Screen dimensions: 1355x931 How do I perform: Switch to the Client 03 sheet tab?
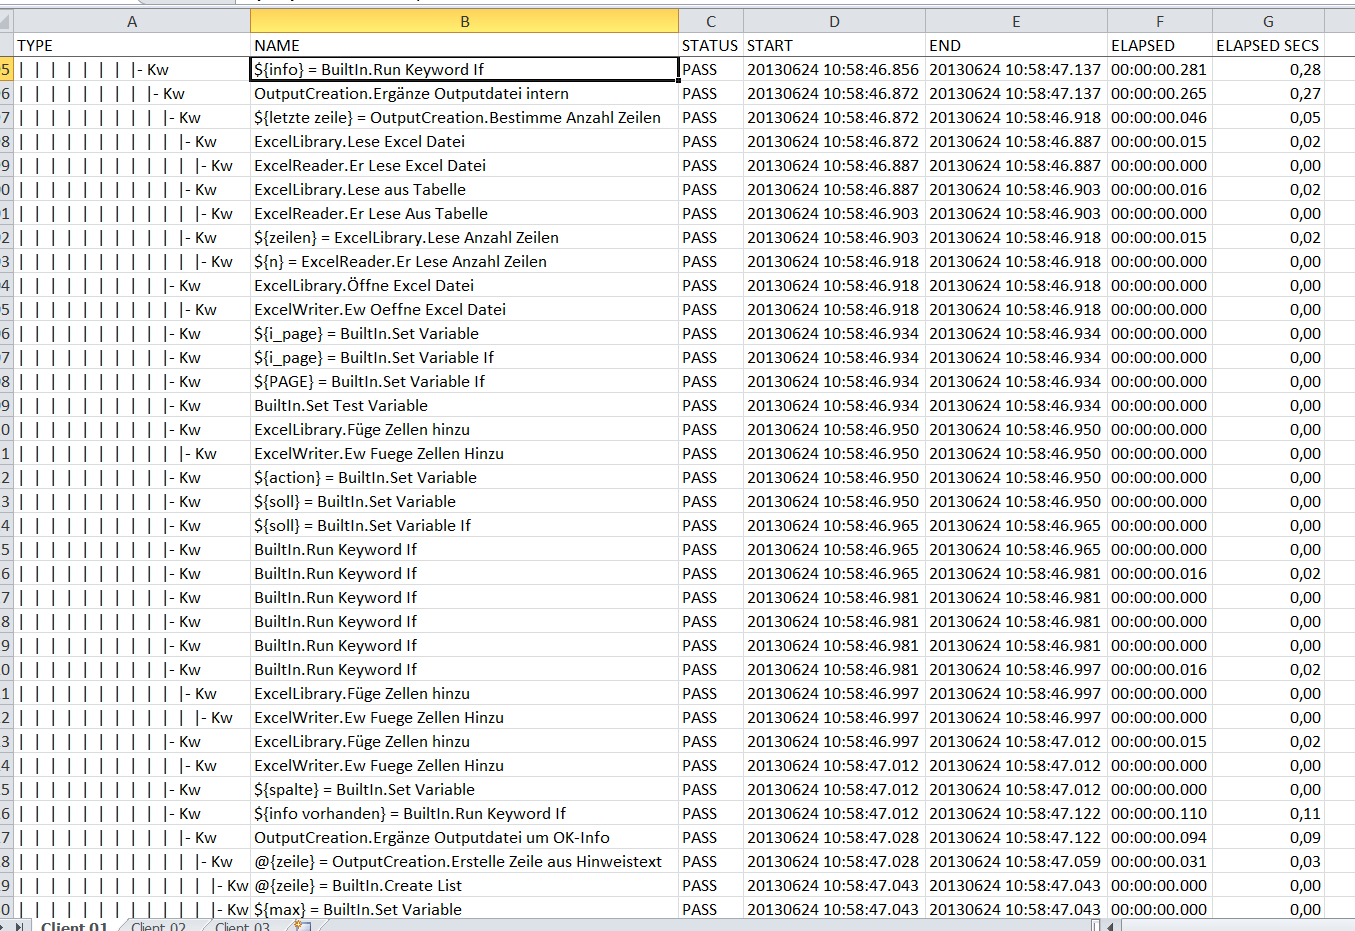[x=242, y=926]
